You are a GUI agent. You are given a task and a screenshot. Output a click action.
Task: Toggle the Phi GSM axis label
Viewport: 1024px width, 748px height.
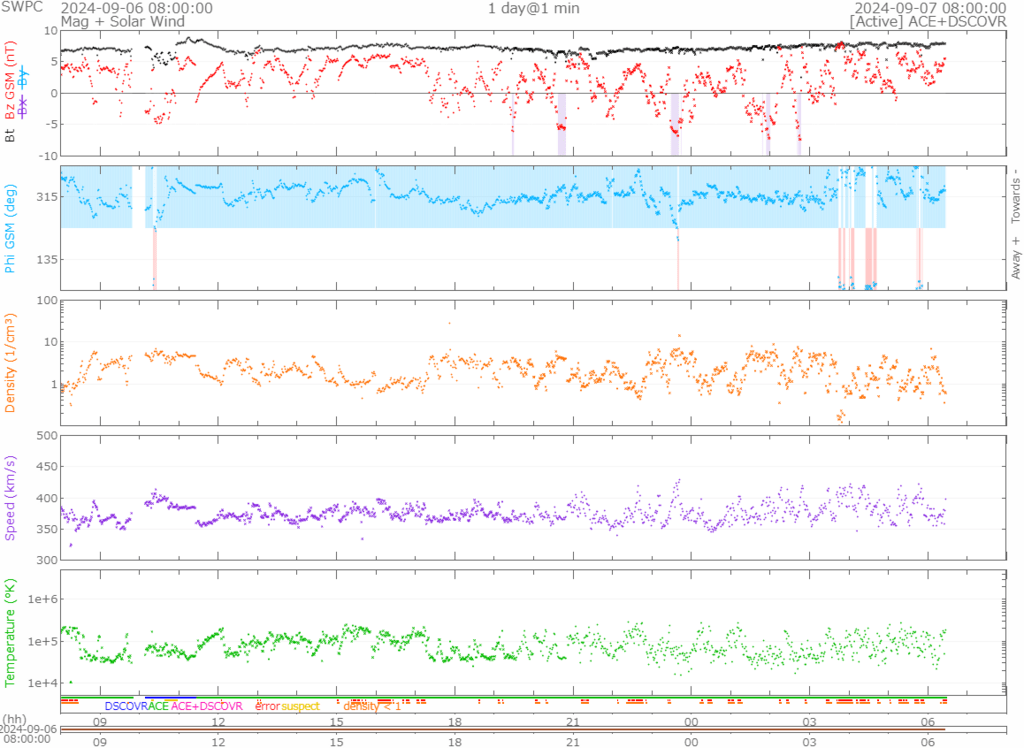pyautogui.click(x=10, y=229)
